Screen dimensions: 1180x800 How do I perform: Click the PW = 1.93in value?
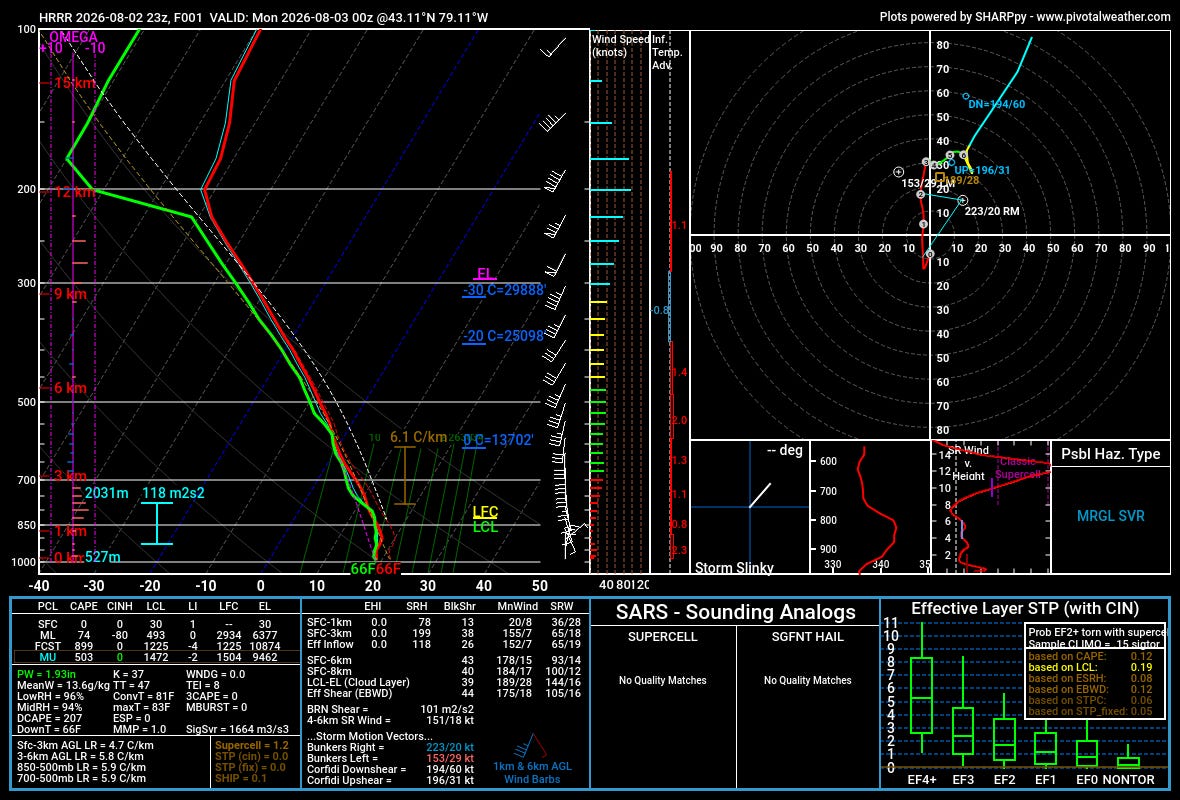(x=47, y=674)
